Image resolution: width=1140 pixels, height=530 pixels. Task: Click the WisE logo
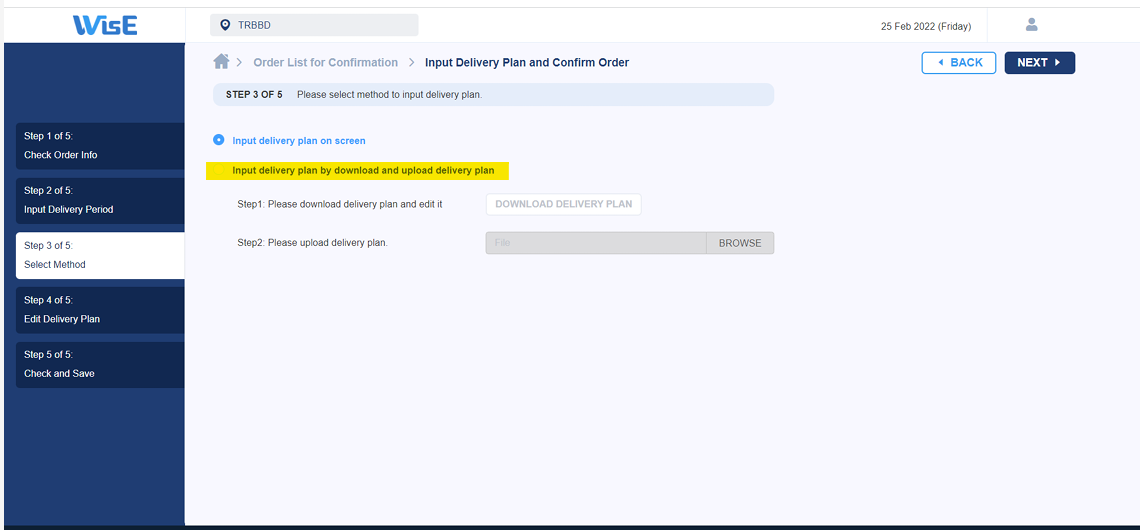tap(105, 25)
